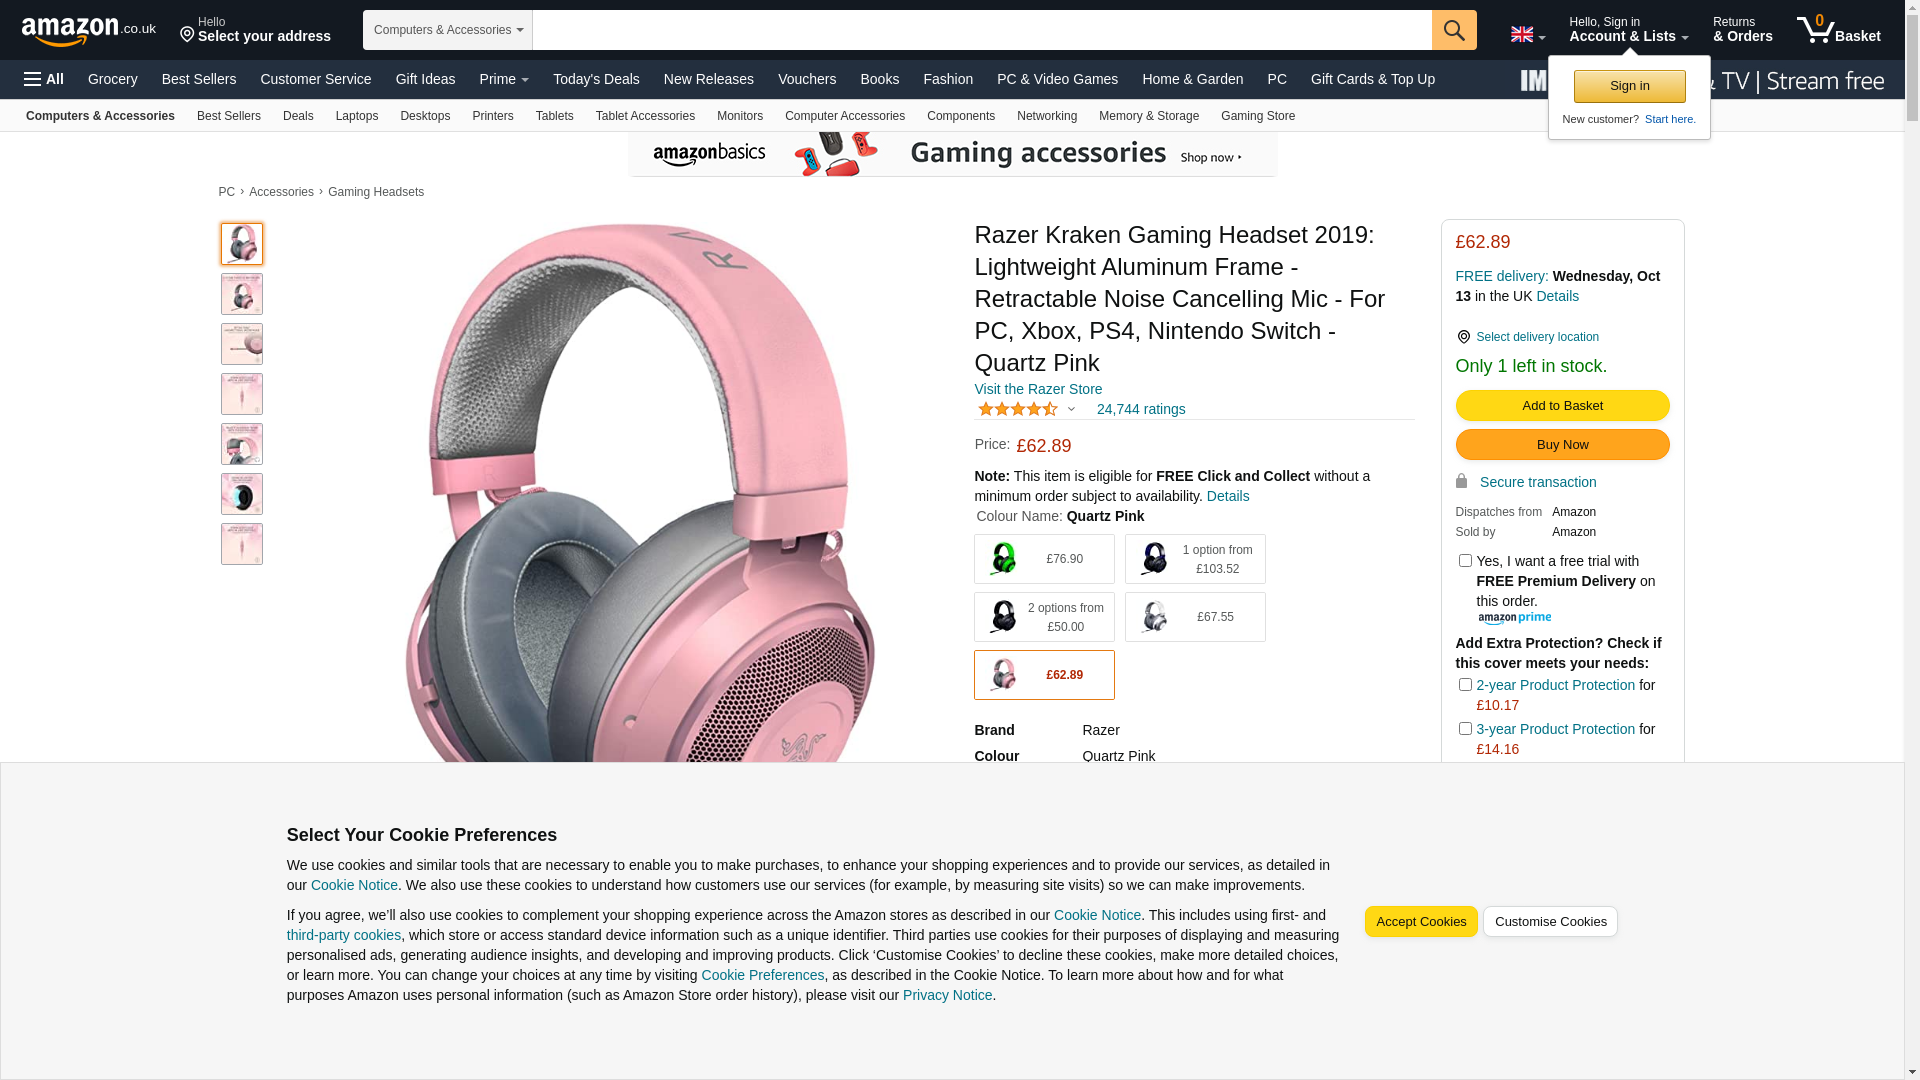Viewport: 1920px width, 1080px height.
Task: Select the green colour option at £76.90
Action: pyautogui.click(x=1044, y=559)
